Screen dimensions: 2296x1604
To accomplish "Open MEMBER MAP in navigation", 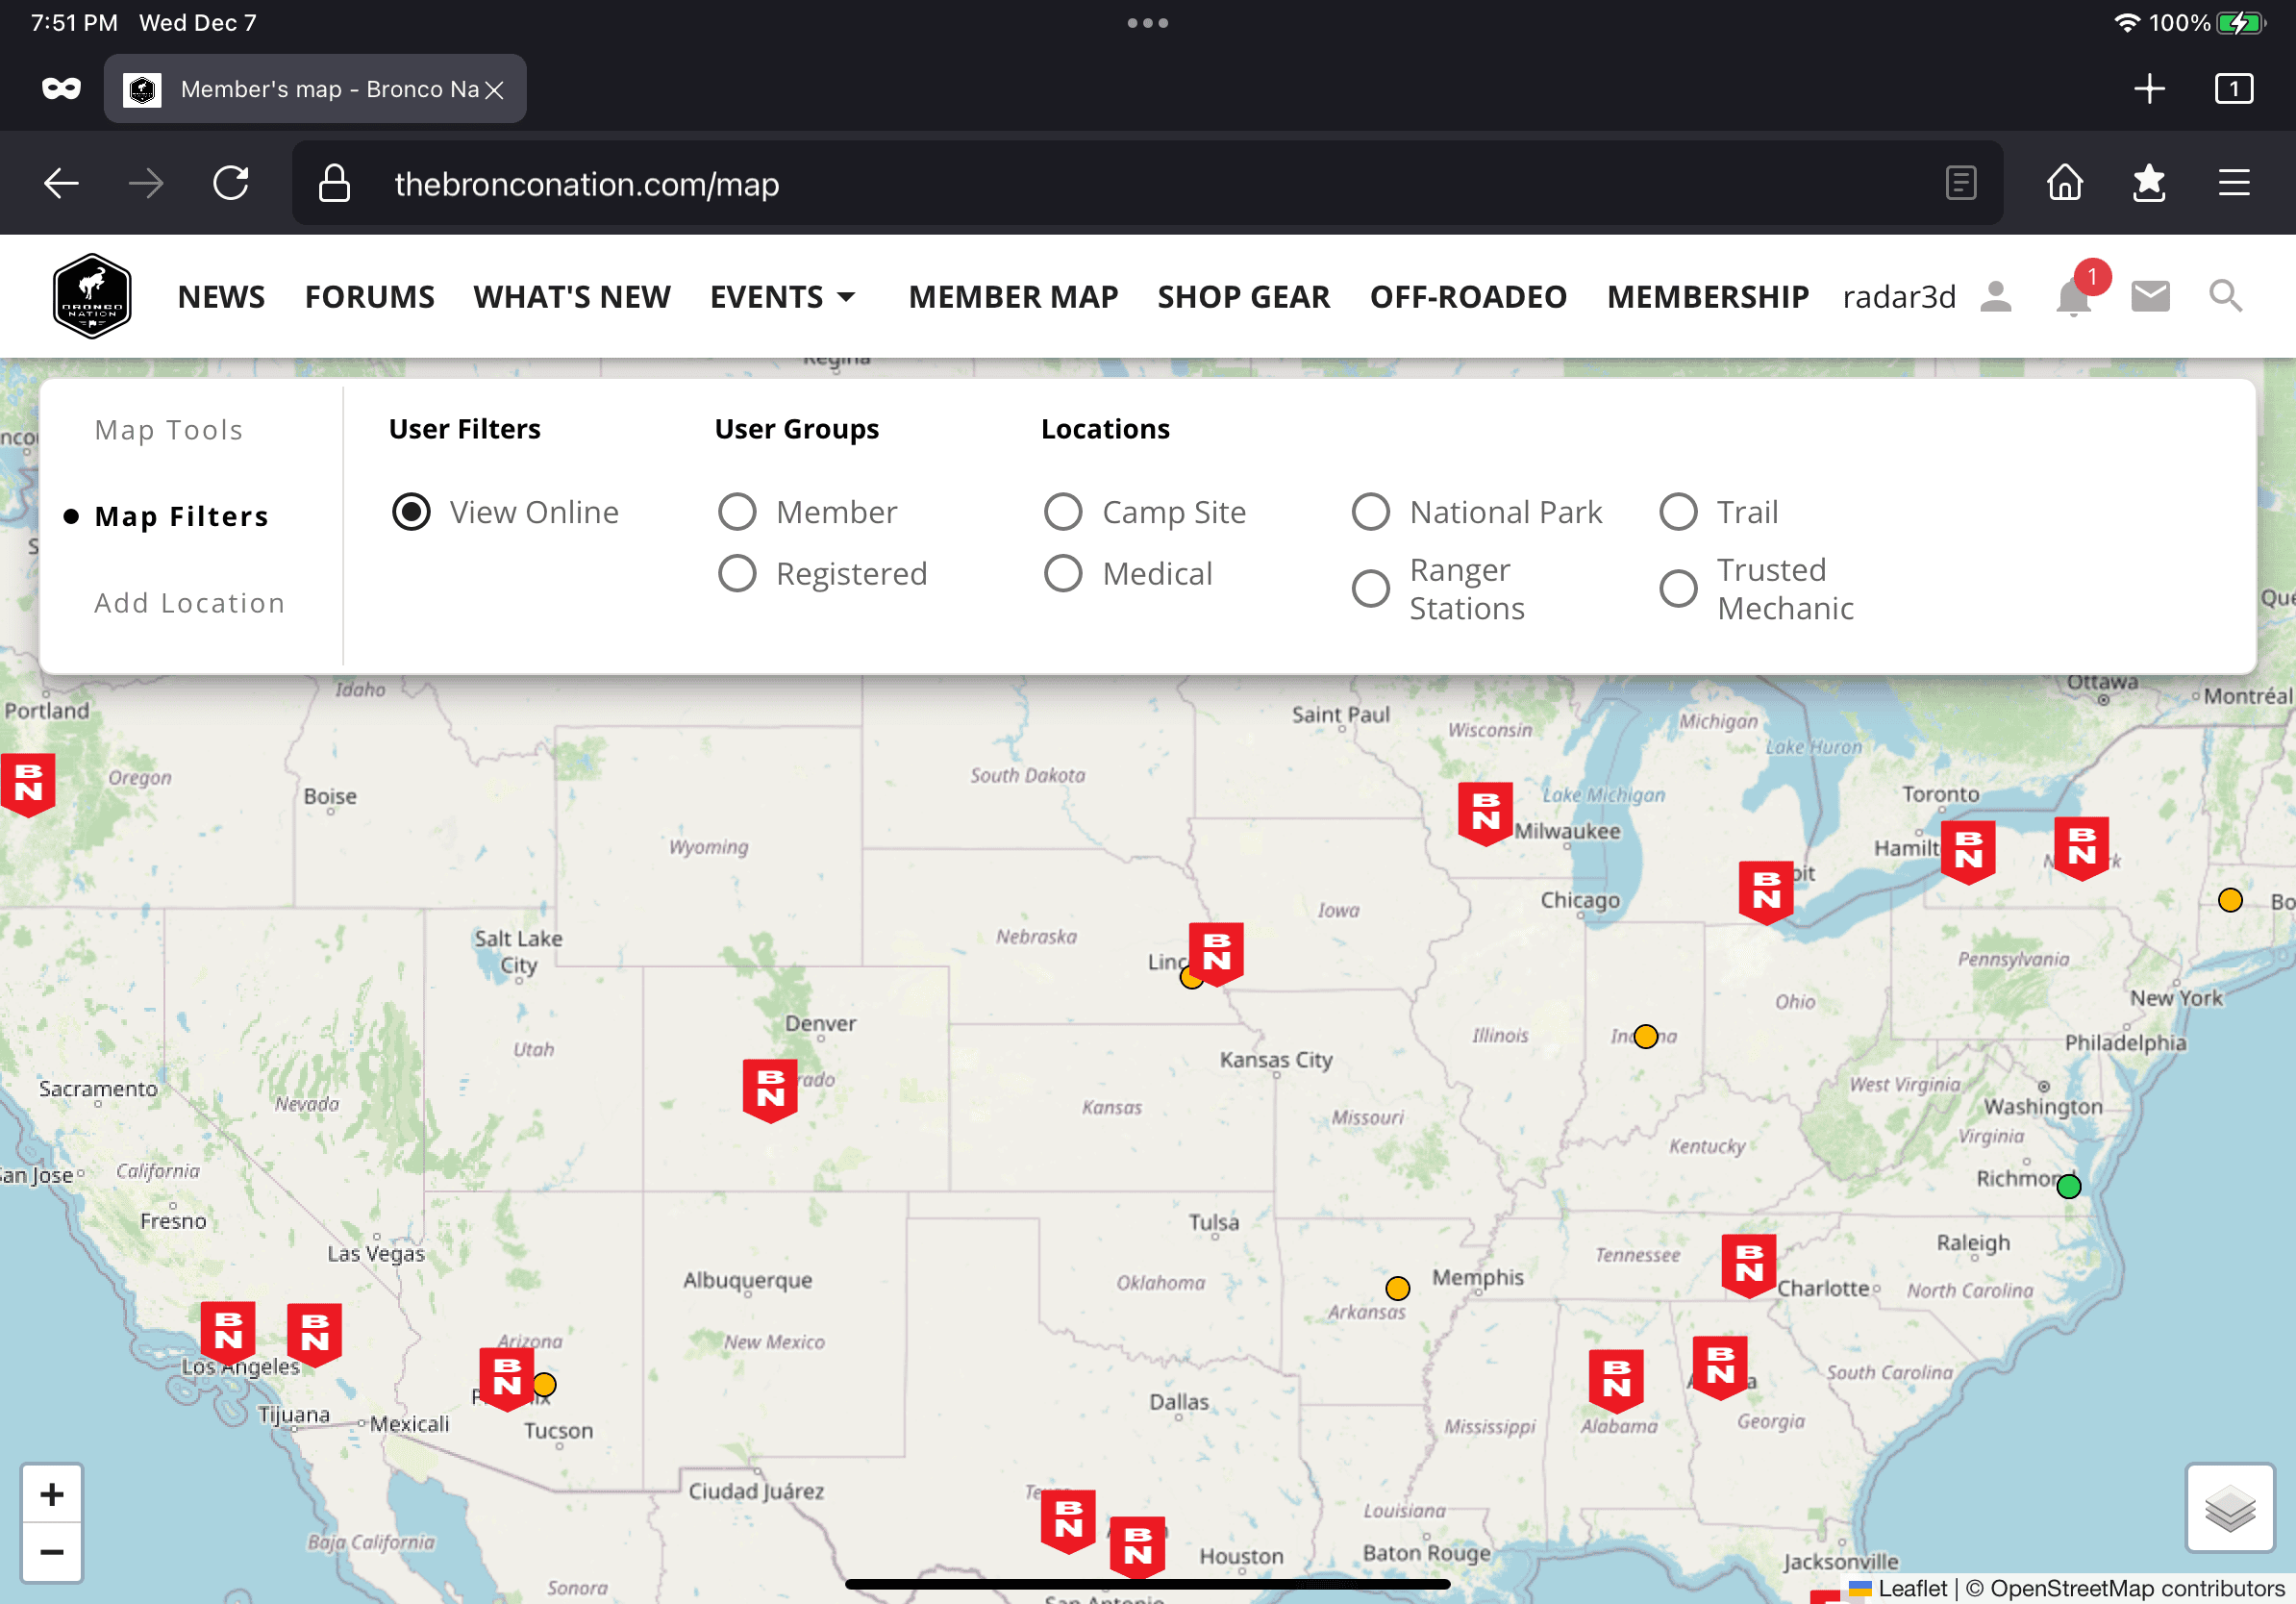I will (1013, 297).
